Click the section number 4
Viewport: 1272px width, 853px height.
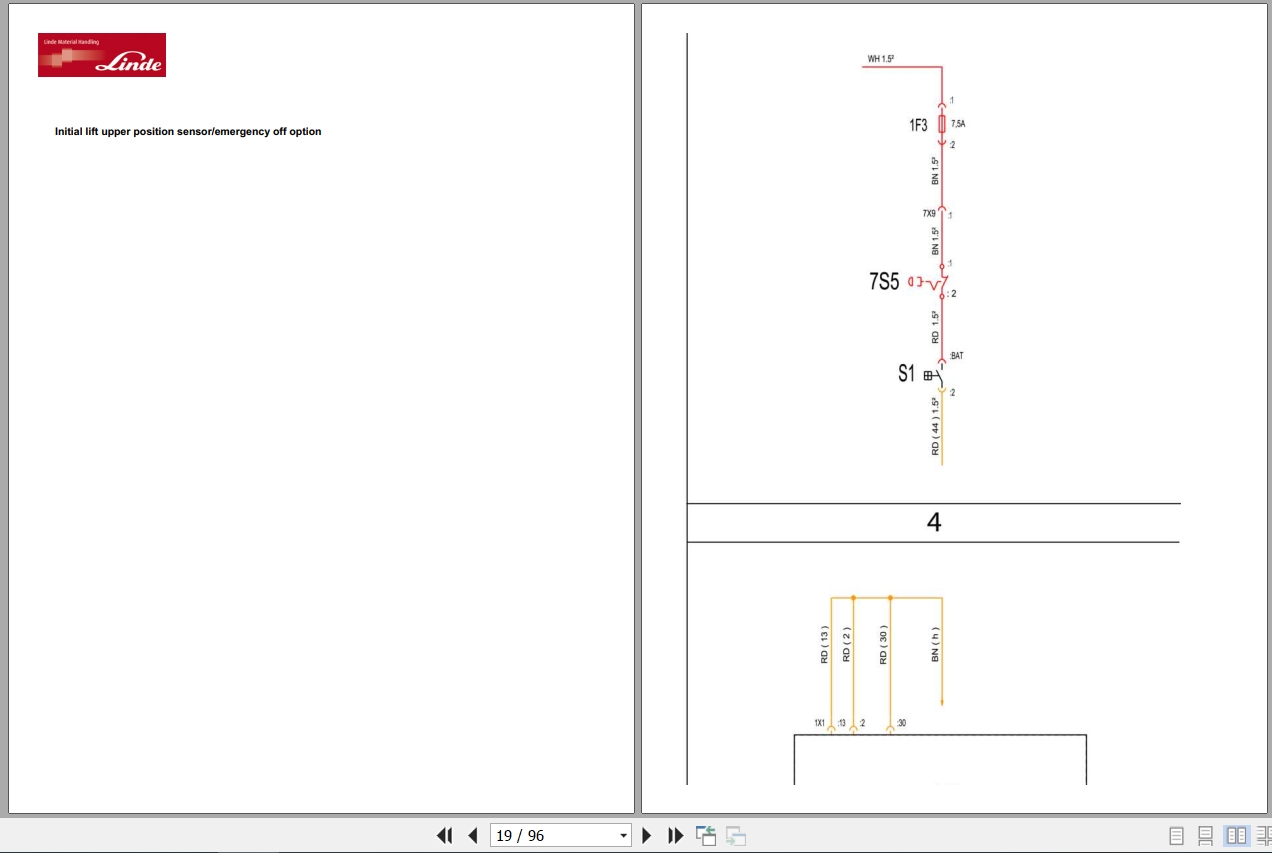click(934, 522)
